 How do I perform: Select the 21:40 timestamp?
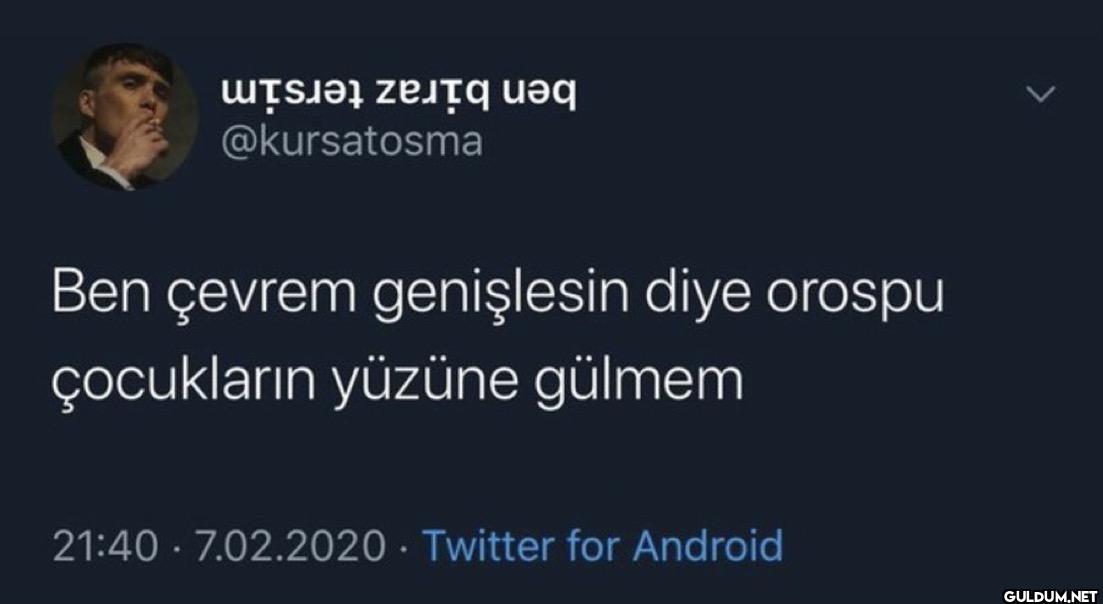pyautogui.click(x=106, y=546)
